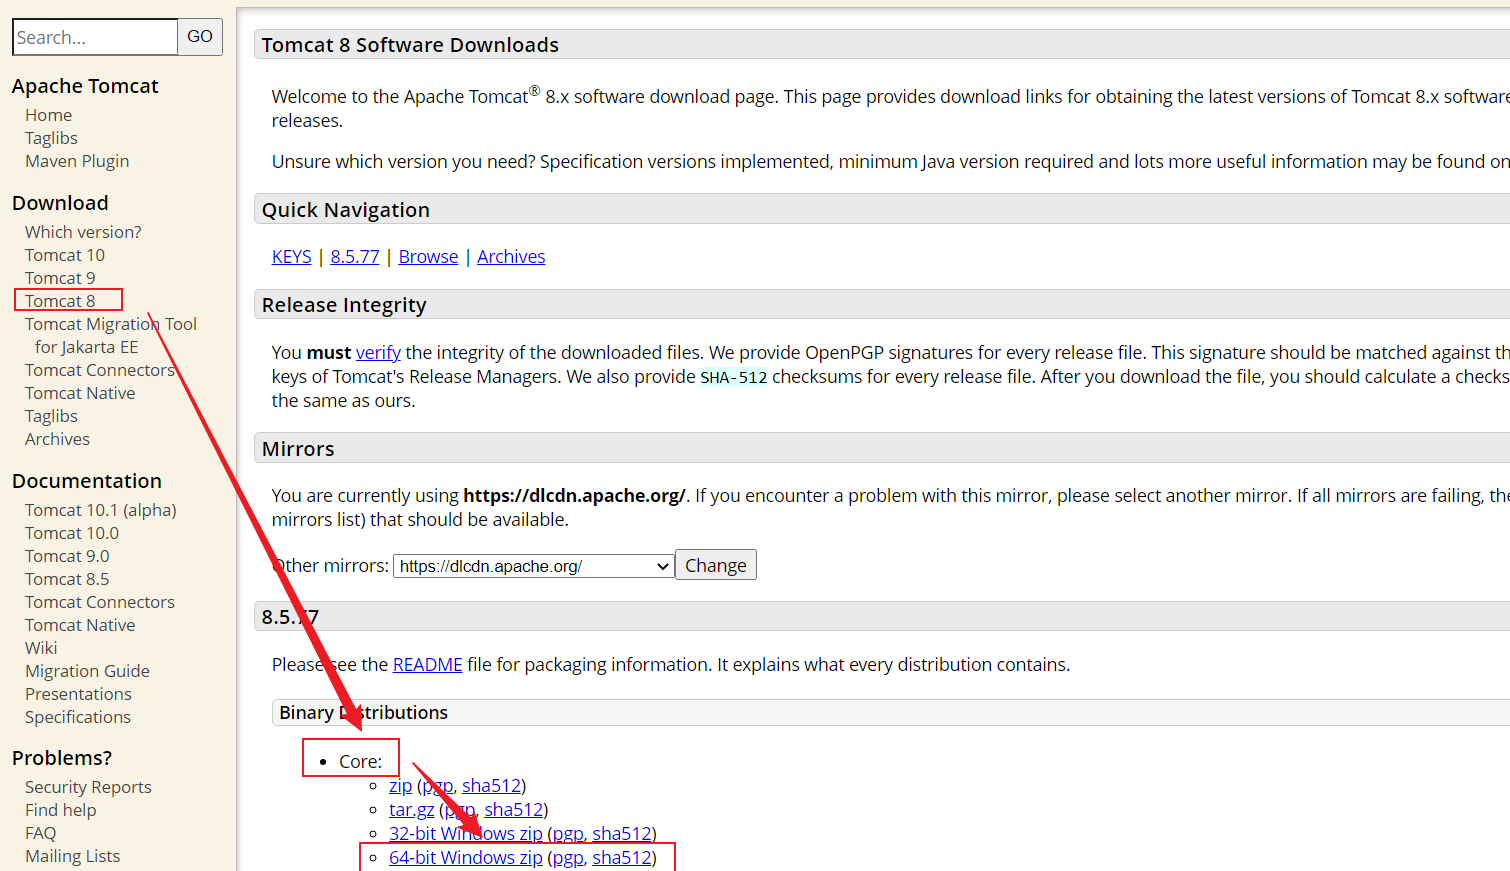The height and width of the screenshot is (871, 1510).
Task: Open the Mailing Lists link
Action: click(x=72, y=856)
